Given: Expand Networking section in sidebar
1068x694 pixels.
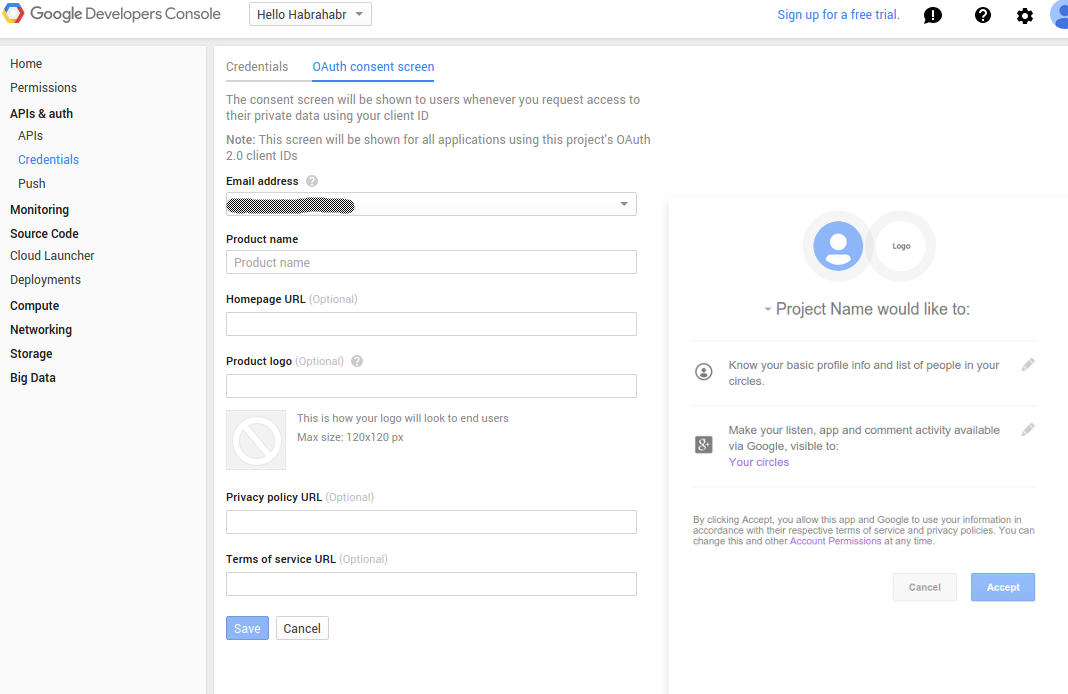Looking at the screenshot, I should click(41, 330).
